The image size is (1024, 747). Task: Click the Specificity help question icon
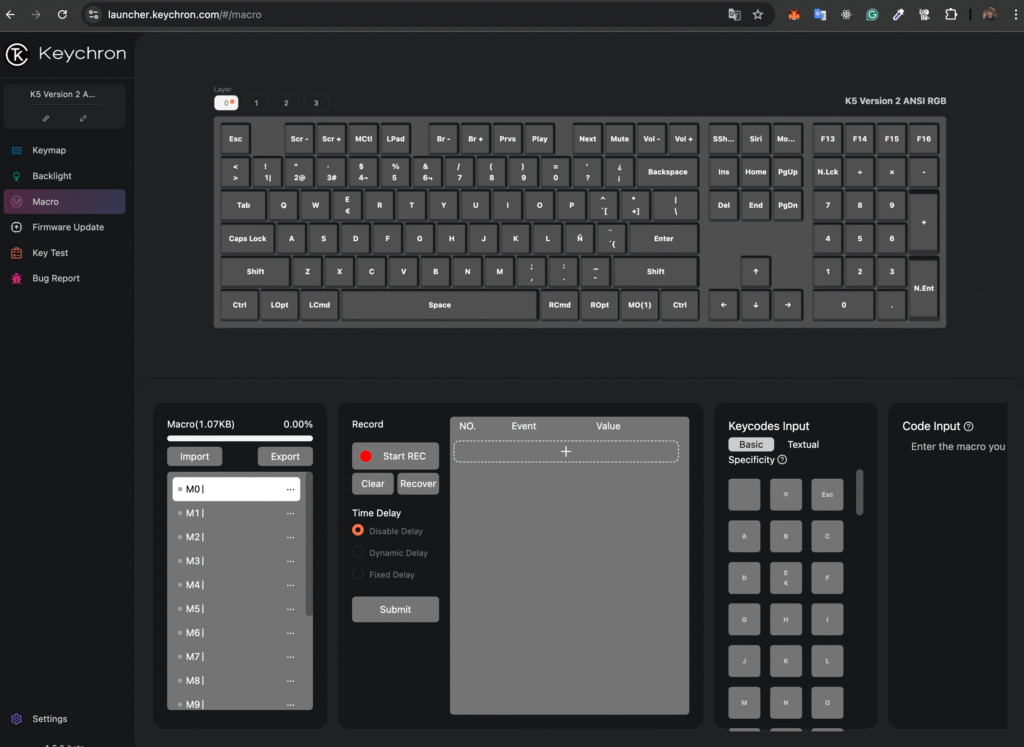782,460
